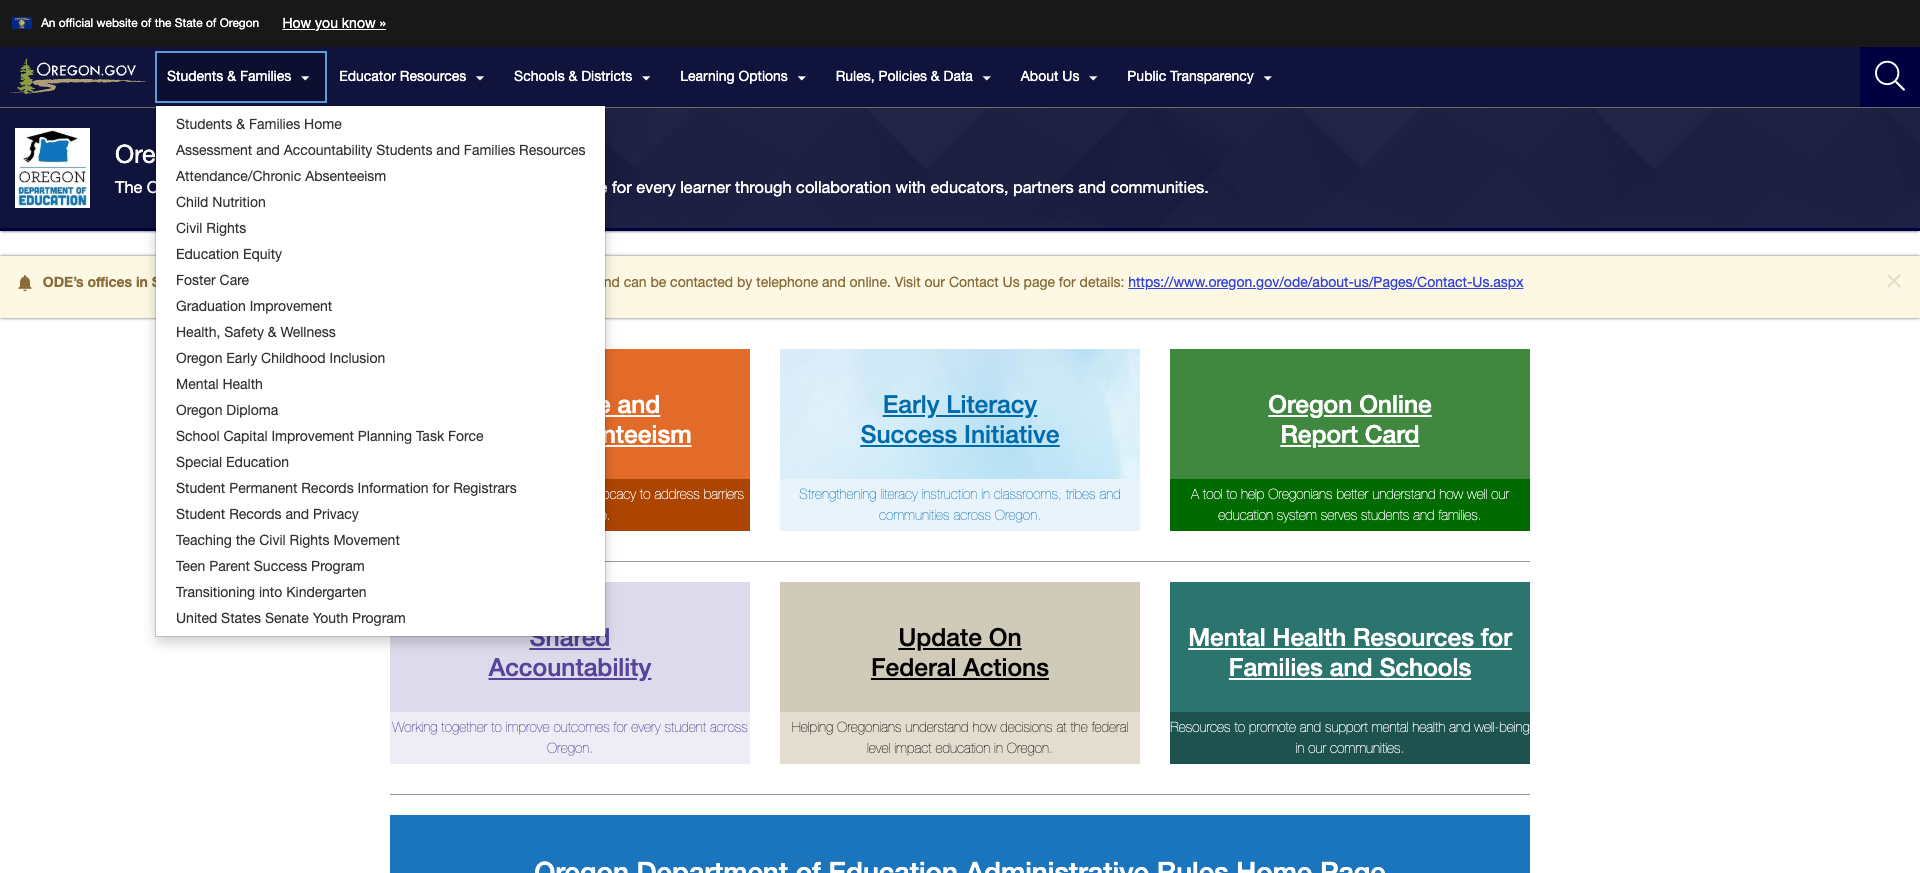Follow the Contact-Us.aspx URL in the alert
The height and width of the screenshot is (873, 1920).
(x=1326, y=282)
